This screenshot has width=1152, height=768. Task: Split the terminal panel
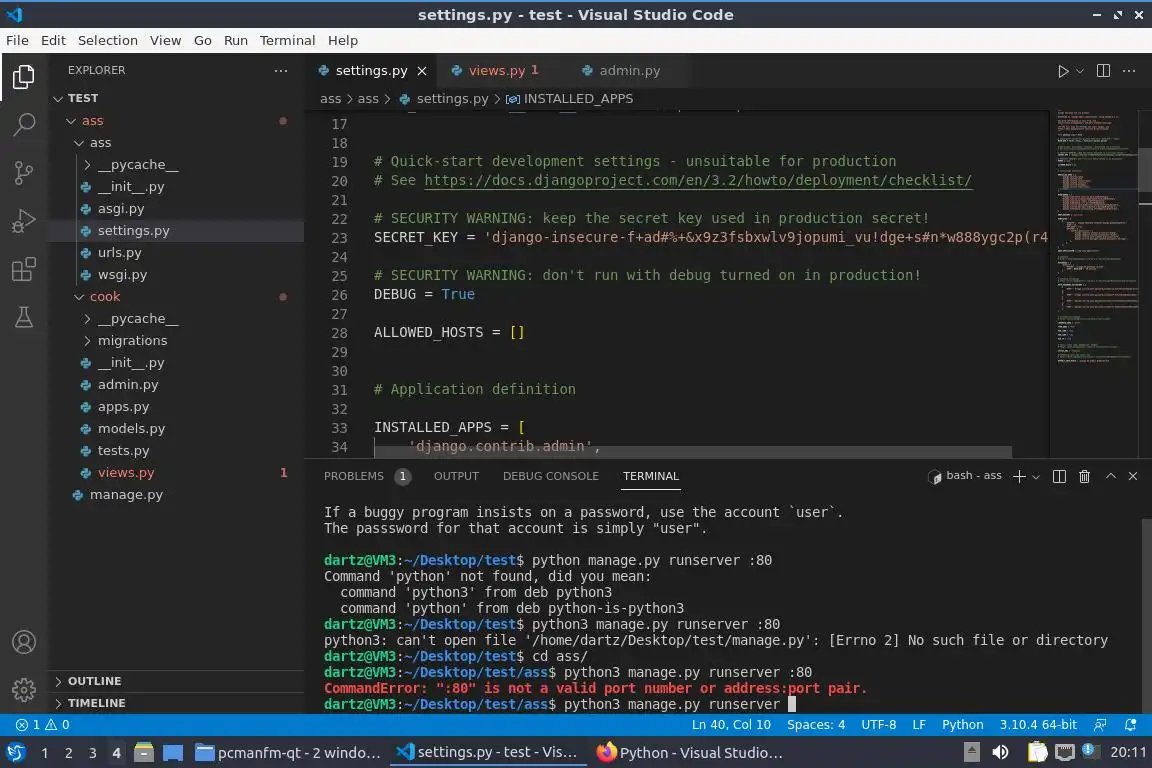(x=1059, y=476)
